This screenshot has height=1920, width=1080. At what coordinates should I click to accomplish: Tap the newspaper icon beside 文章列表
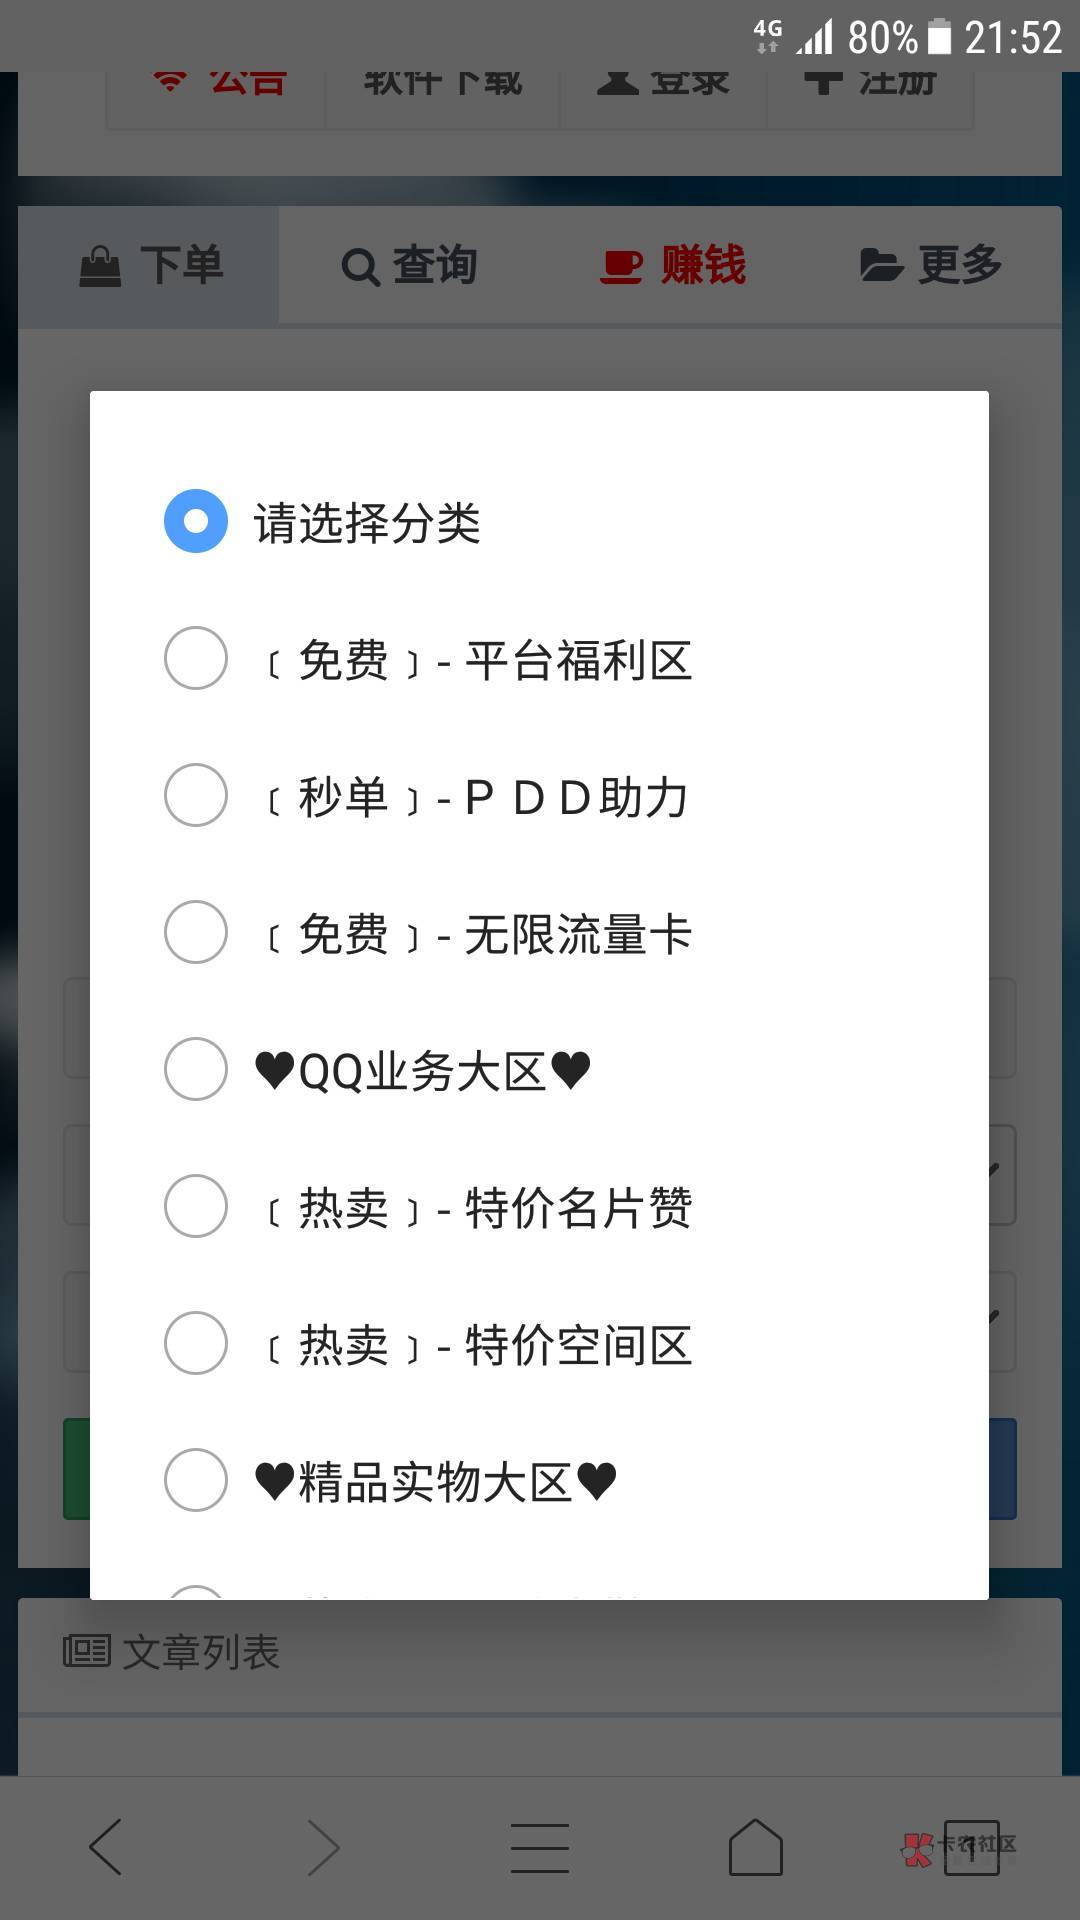point(87,1651)
